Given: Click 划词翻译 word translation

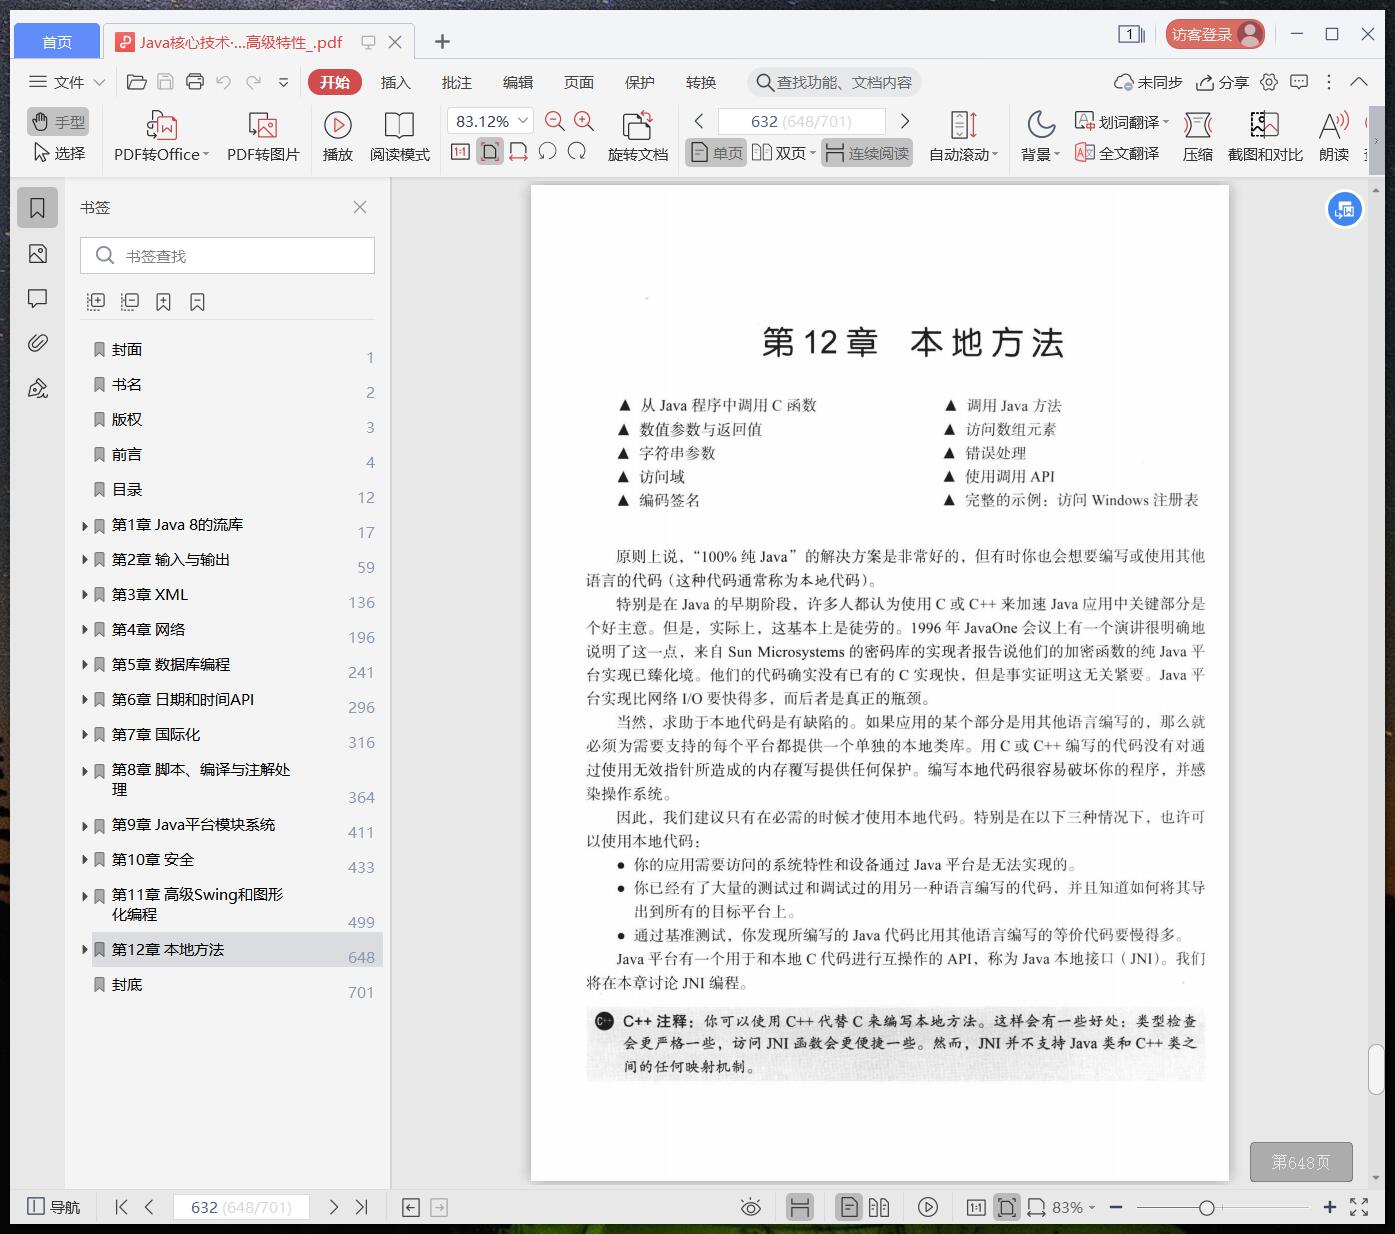Looking at the screenshot, I should 1121,121.
